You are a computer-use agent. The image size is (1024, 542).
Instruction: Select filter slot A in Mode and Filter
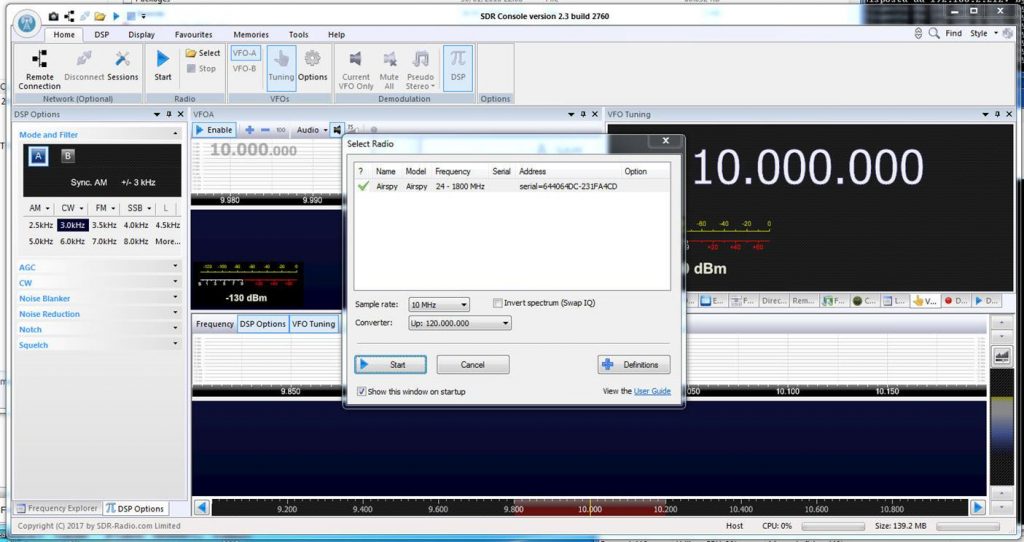(39, 156)
